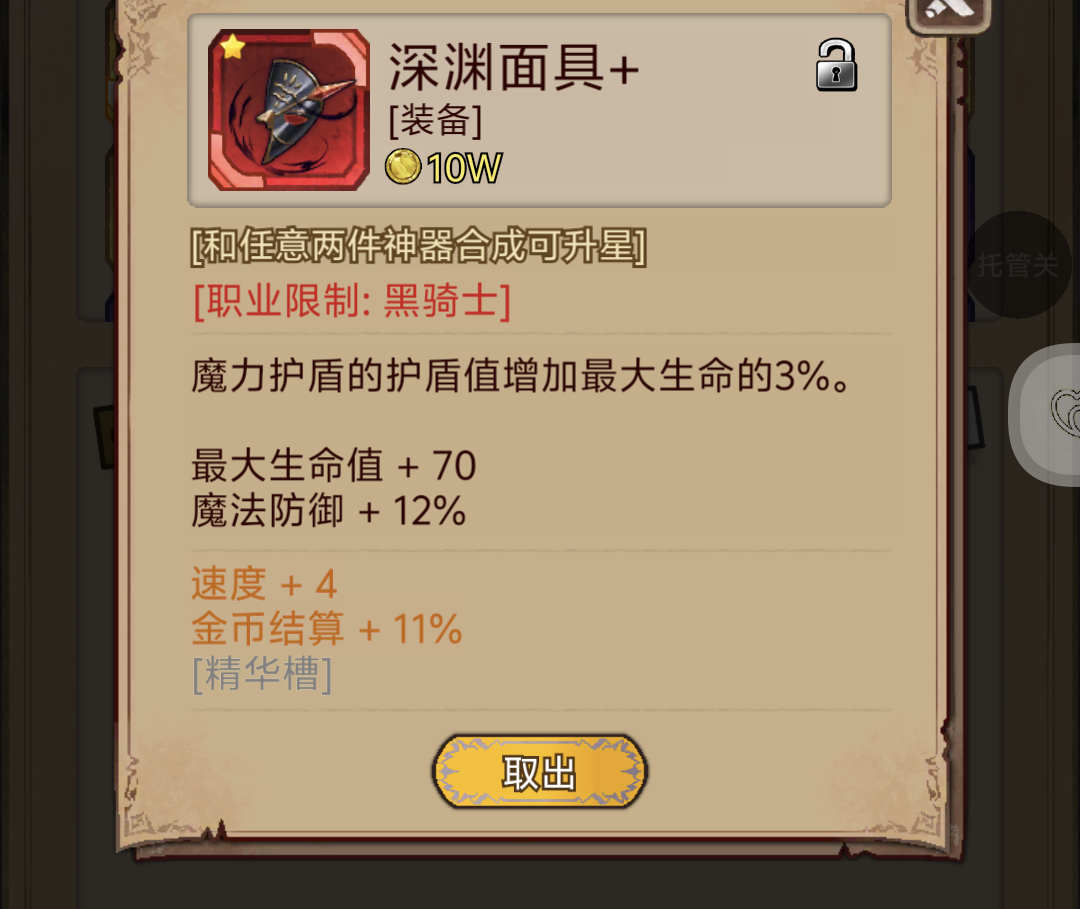Viewport: 1080px width, 909px height.
Task: Click the [装备] equipment category label
Action: (x=435, y=121)
